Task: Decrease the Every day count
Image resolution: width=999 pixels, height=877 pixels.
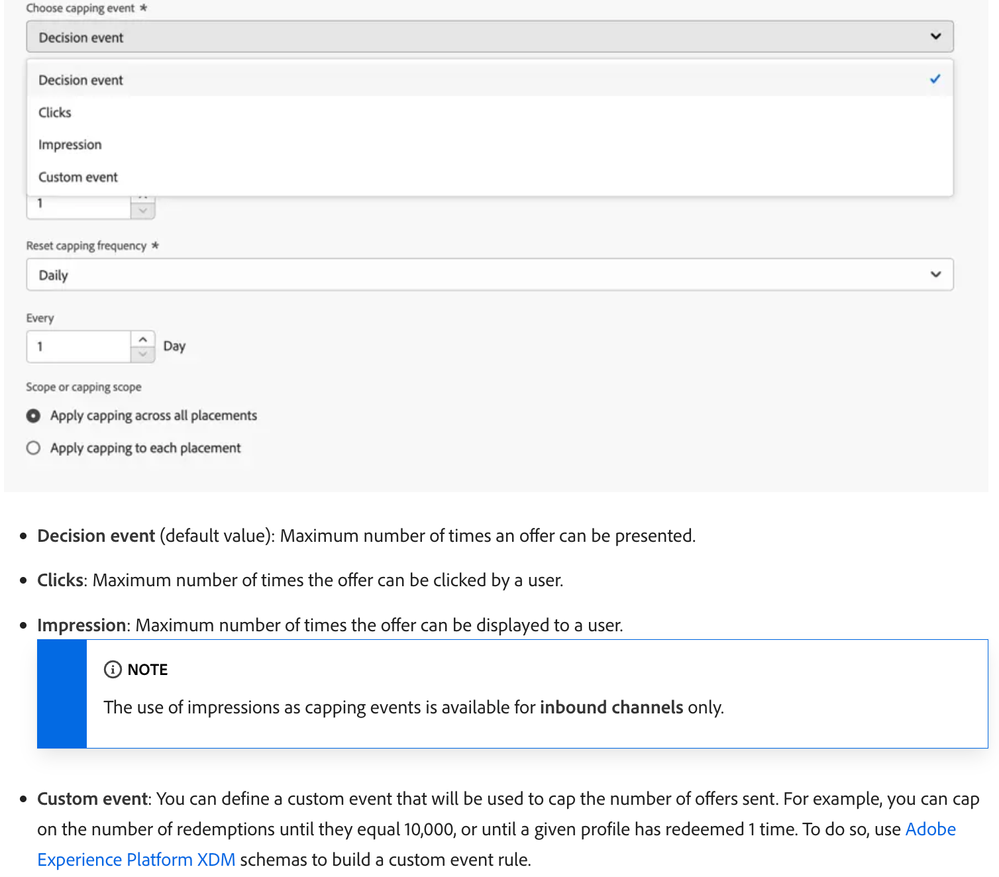Action: click(x=143, y=354)
